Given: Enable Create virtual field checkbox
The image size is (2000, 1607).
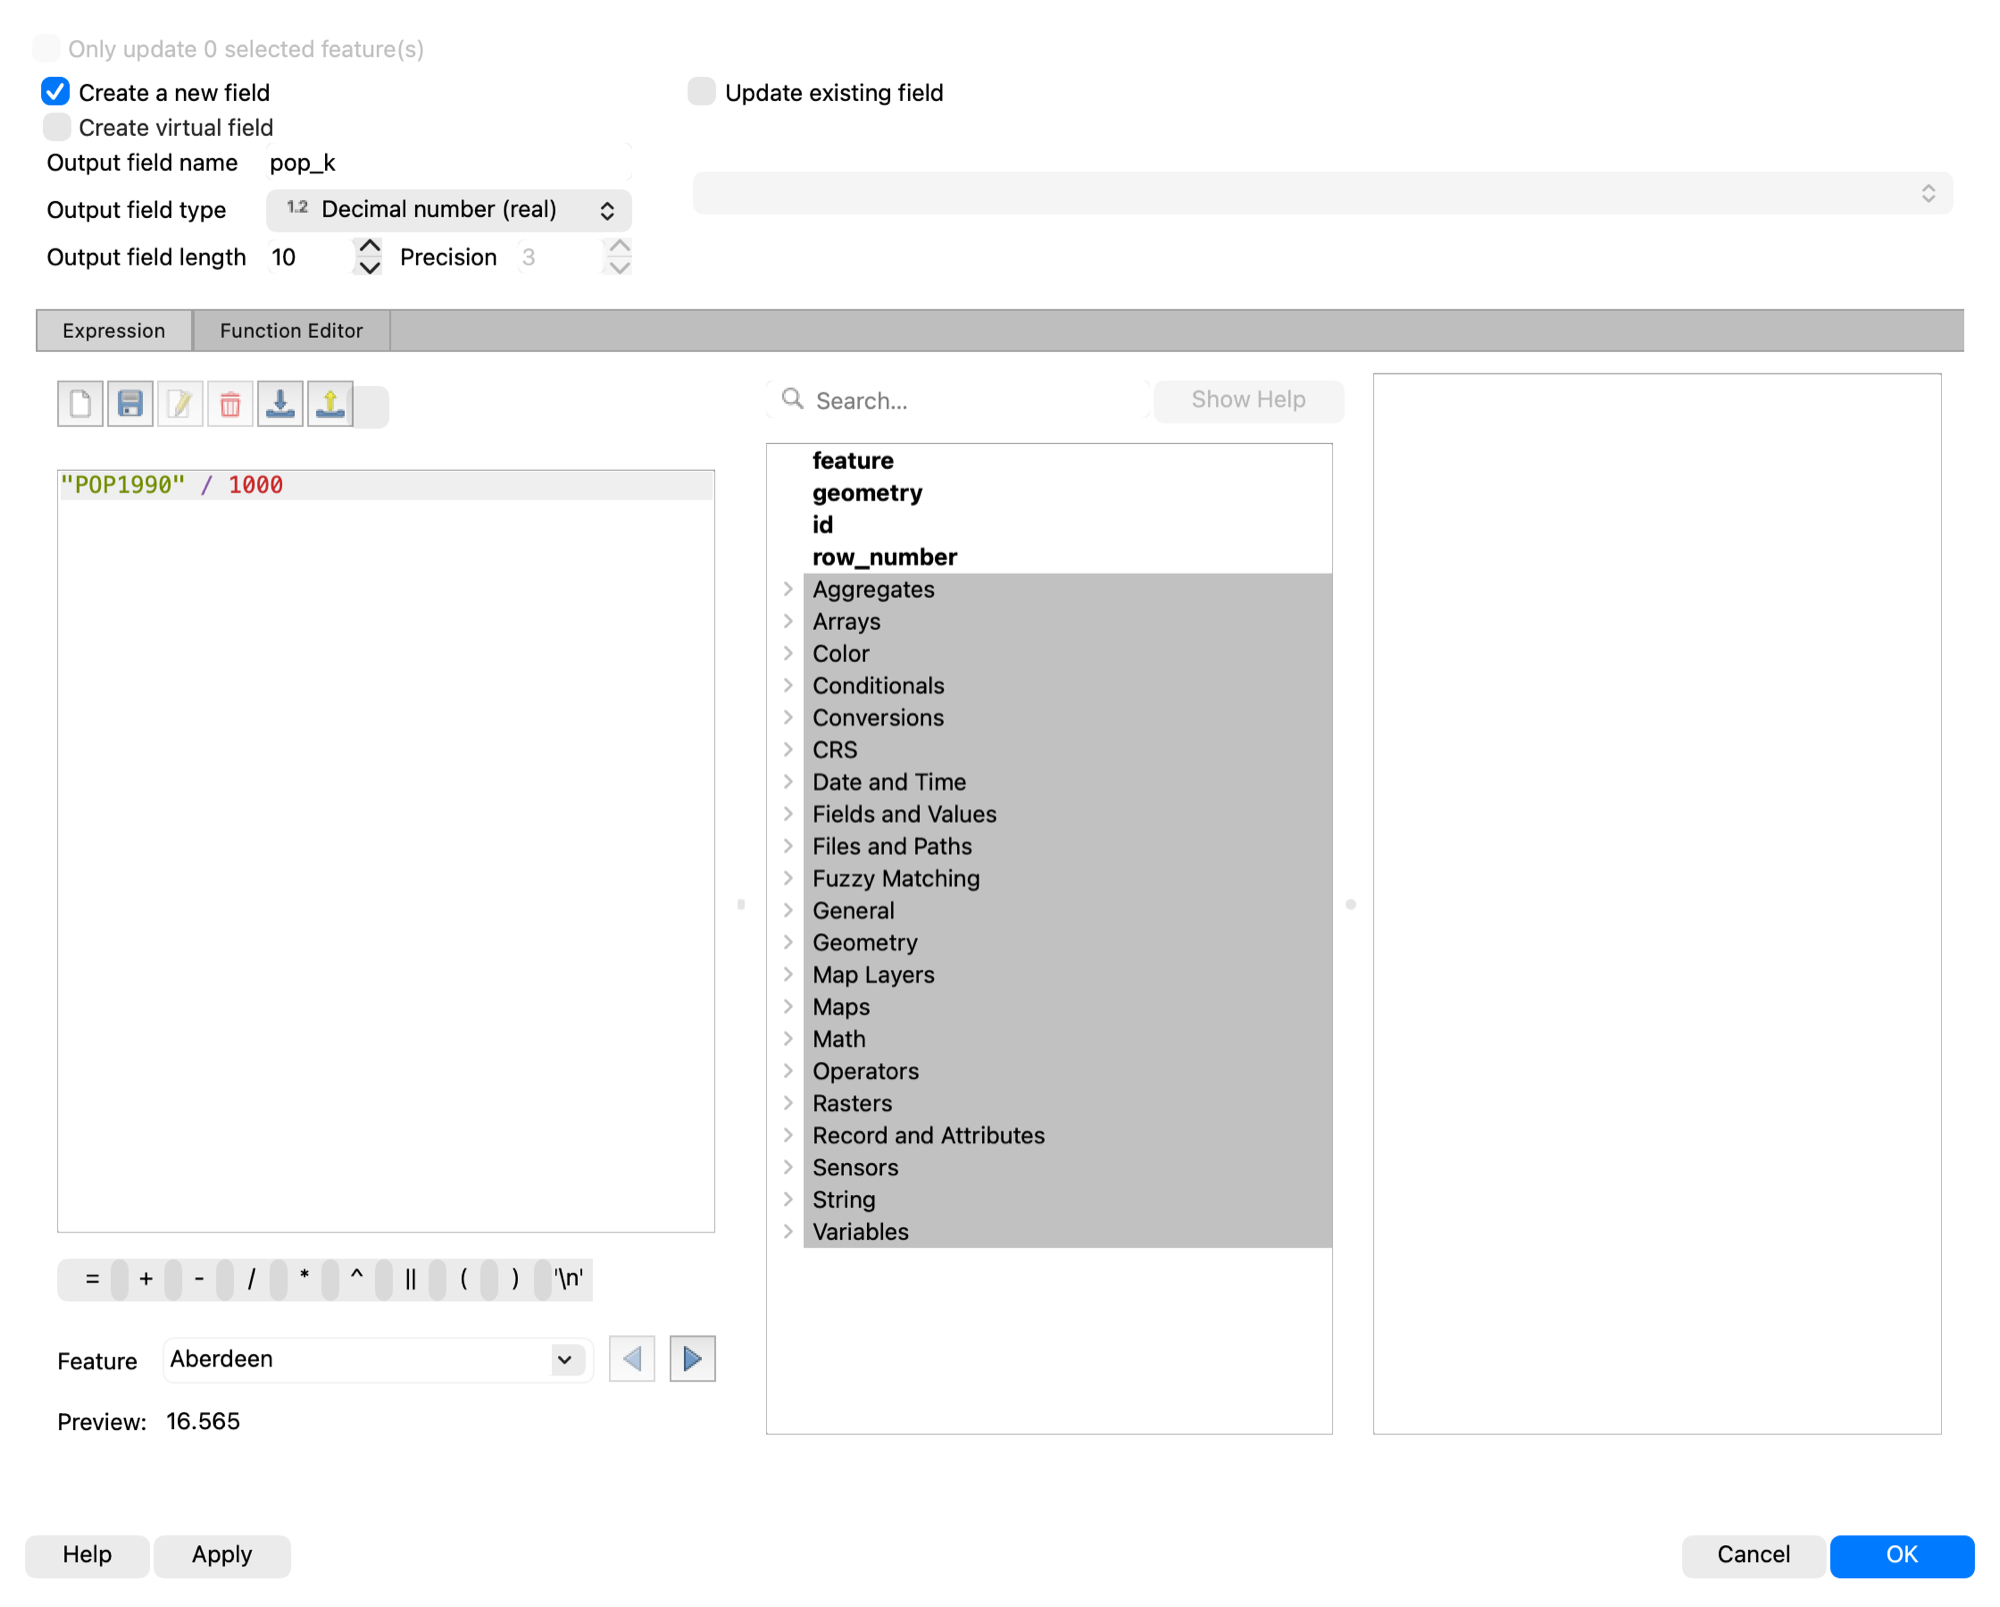Looking at the screenshot, I should (57, 127).
